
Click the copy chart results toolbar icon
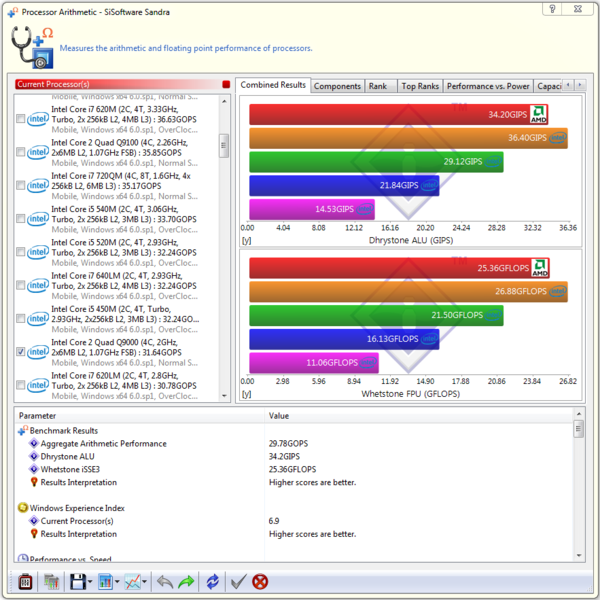(51, 582)
